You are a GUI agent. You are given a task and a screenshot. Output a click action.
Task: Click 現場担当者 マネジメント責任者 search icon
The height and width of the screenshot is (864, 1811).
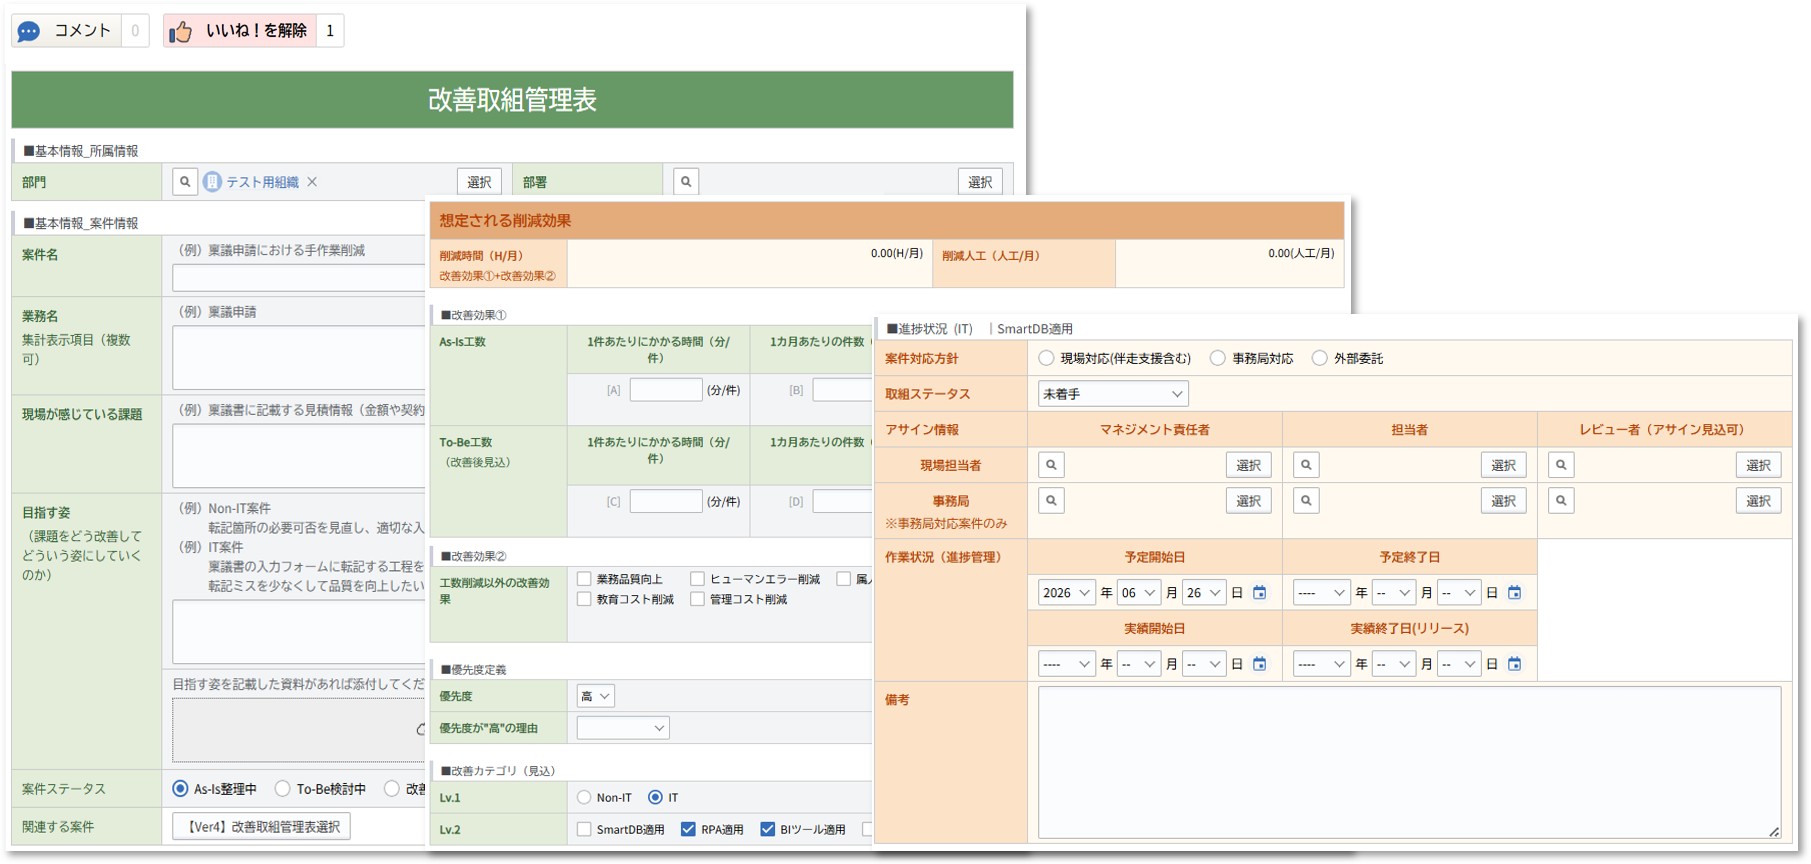(x=1051, y=465)
